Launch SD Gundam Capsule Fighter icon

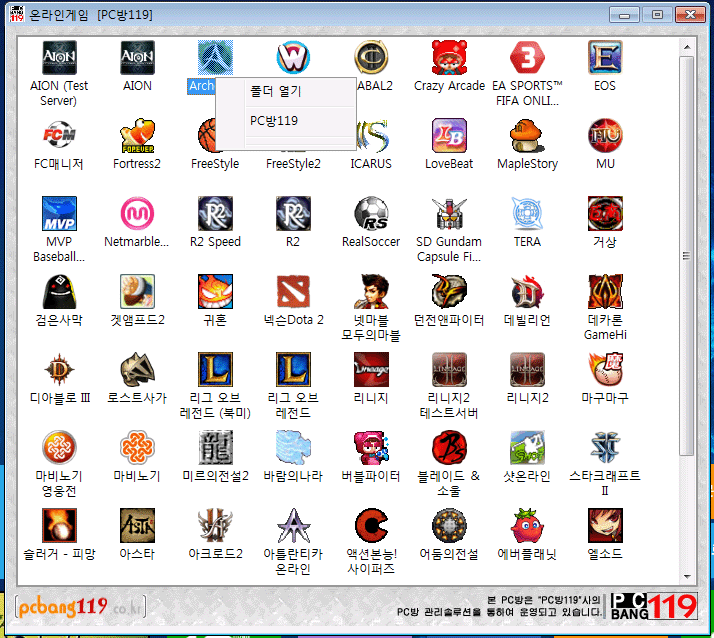coord(449,214)
